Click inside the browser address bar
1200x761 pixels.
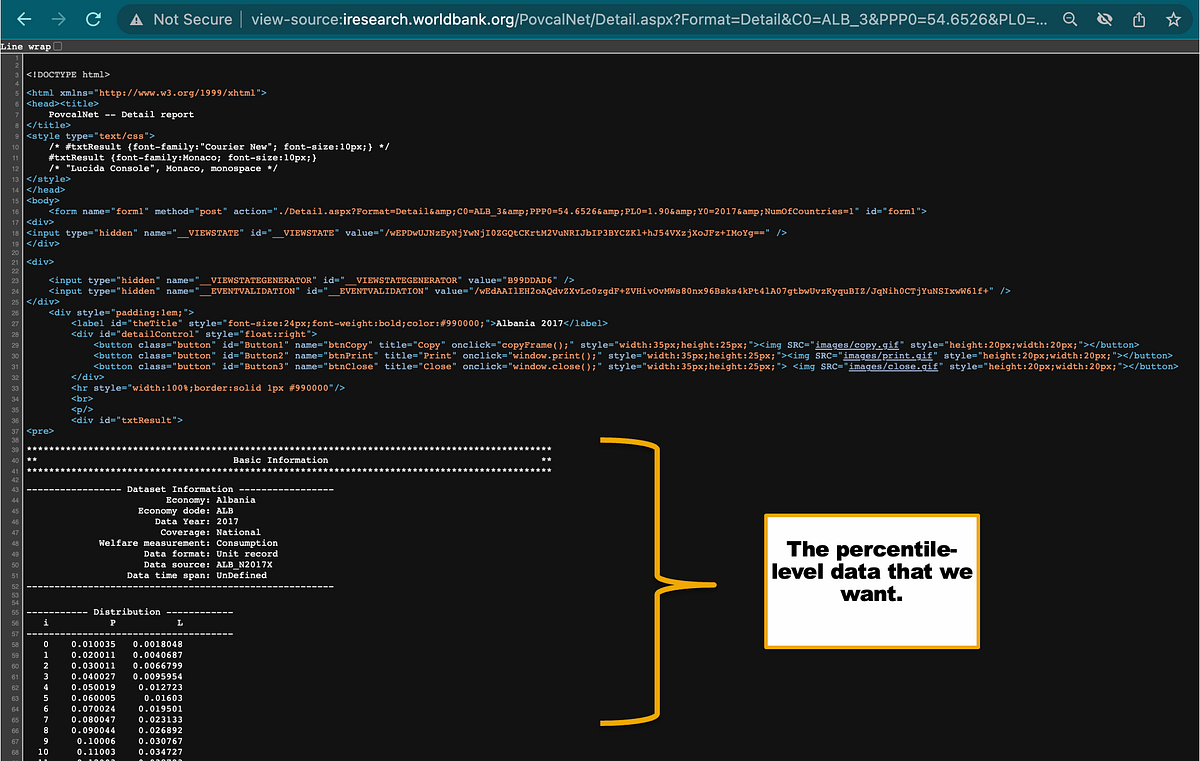tap(600, 18)
